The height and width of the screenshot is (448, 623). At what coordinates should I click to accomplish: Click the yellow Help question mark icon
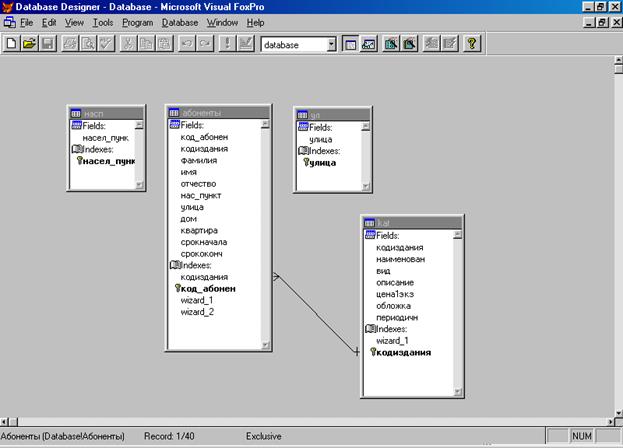click(471, 44)
